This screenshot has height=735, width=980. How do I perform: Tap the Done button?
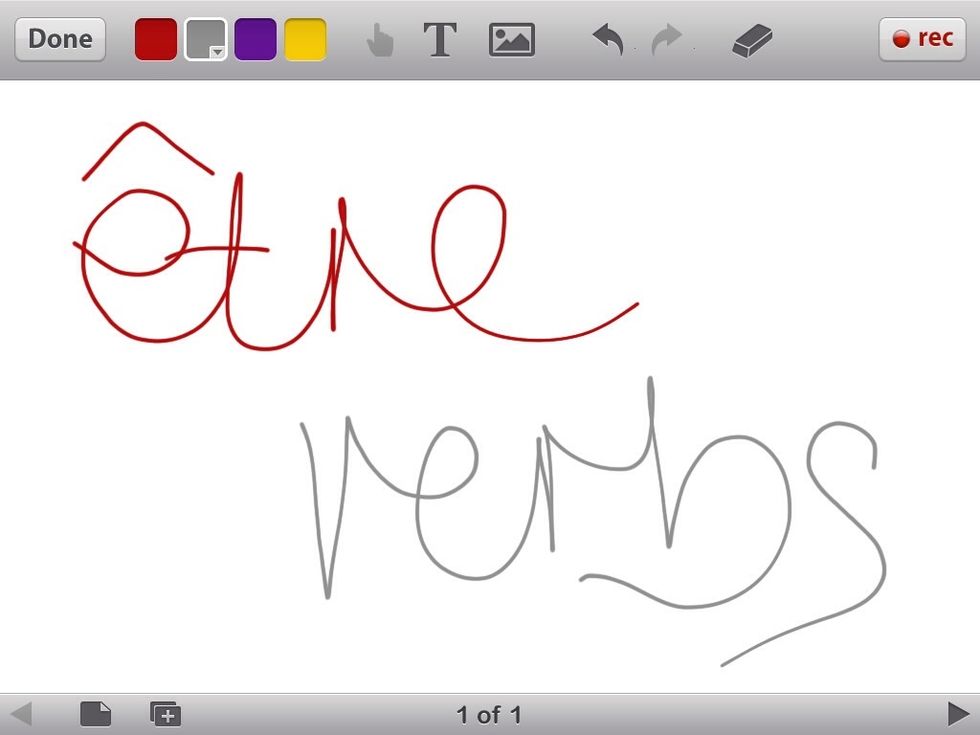point(60,39)
